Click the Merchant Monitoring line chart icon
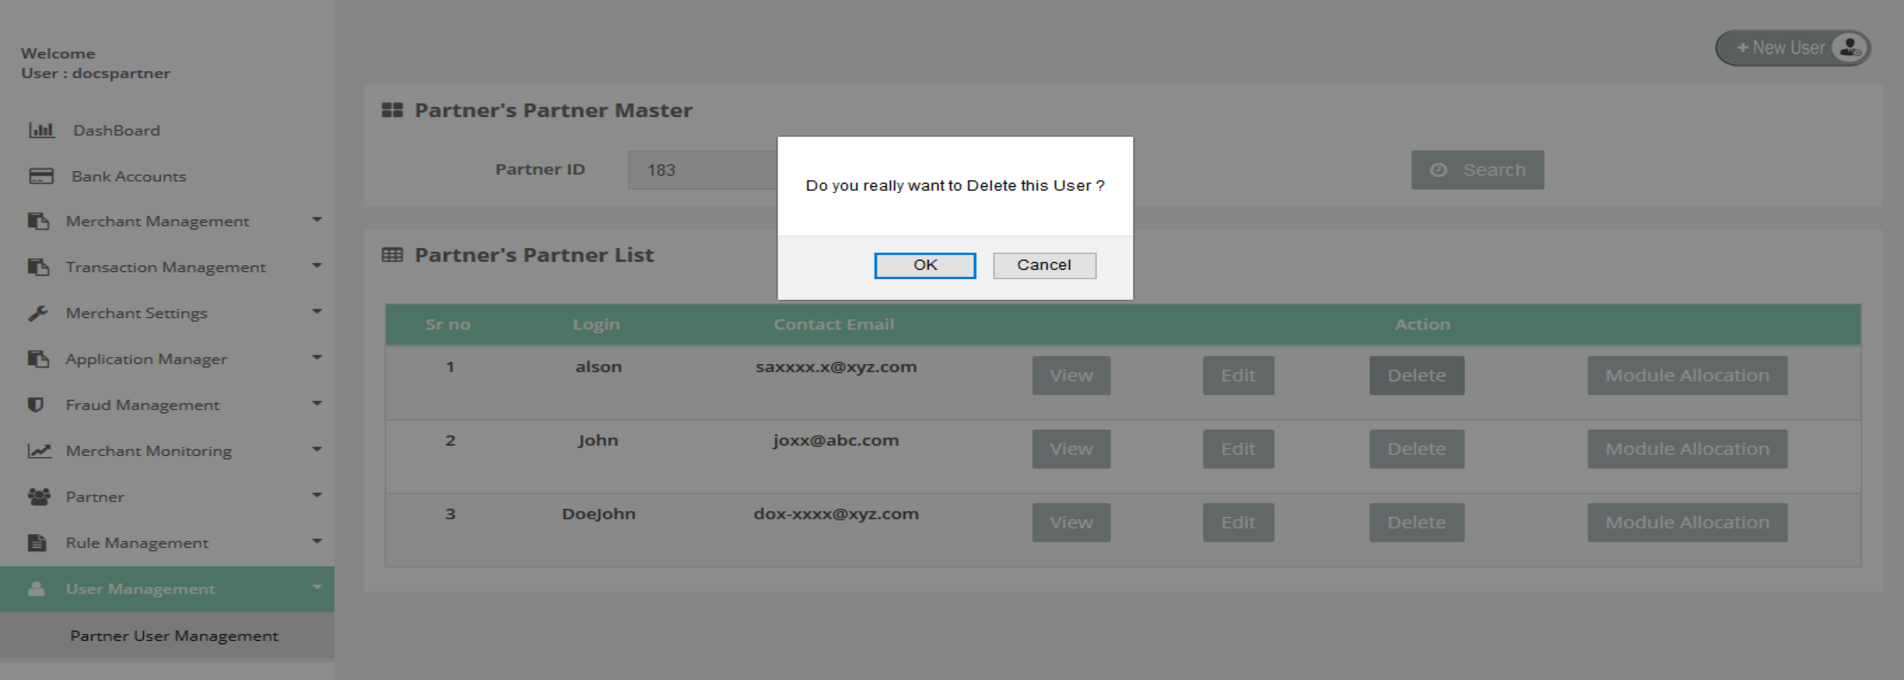Screen dimensions: 1904x680 coord(39,451)
